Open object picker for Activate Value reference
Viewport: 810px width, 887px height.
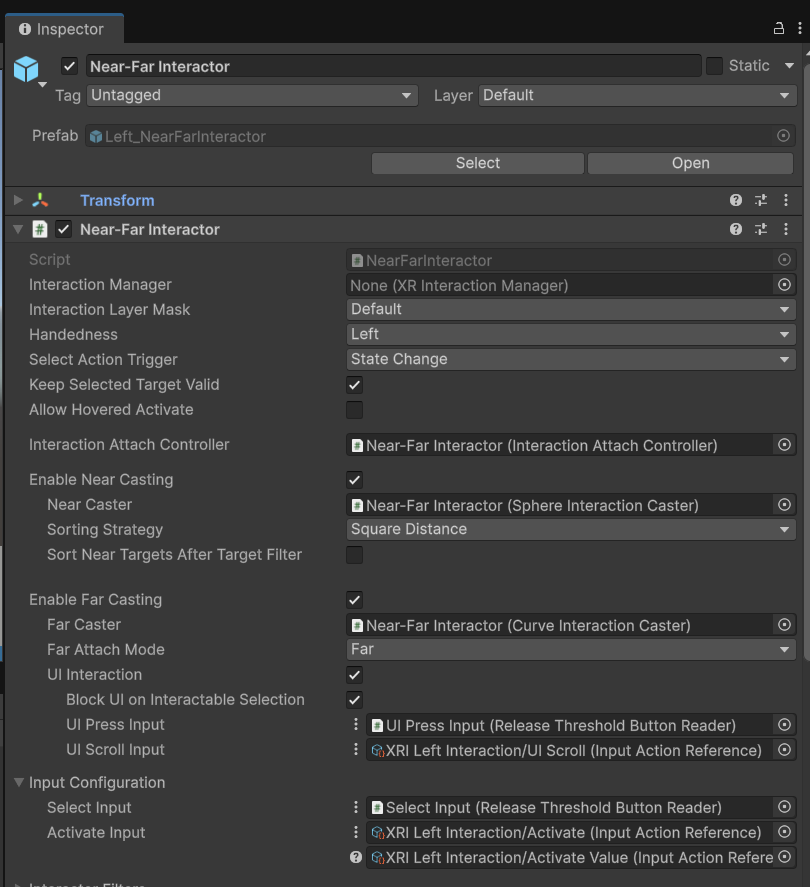[x=784, y=856]
